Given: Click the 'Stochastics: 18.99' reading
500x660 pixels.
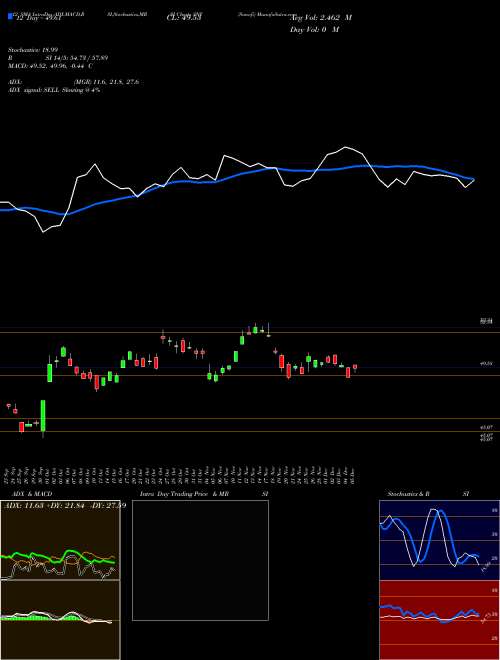Looking at the screenshot, I should point(33,50).
